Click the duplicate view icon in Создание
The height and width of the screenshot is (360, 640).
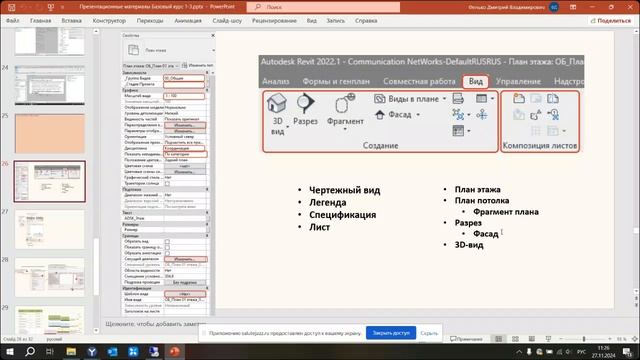pos(458,115)
